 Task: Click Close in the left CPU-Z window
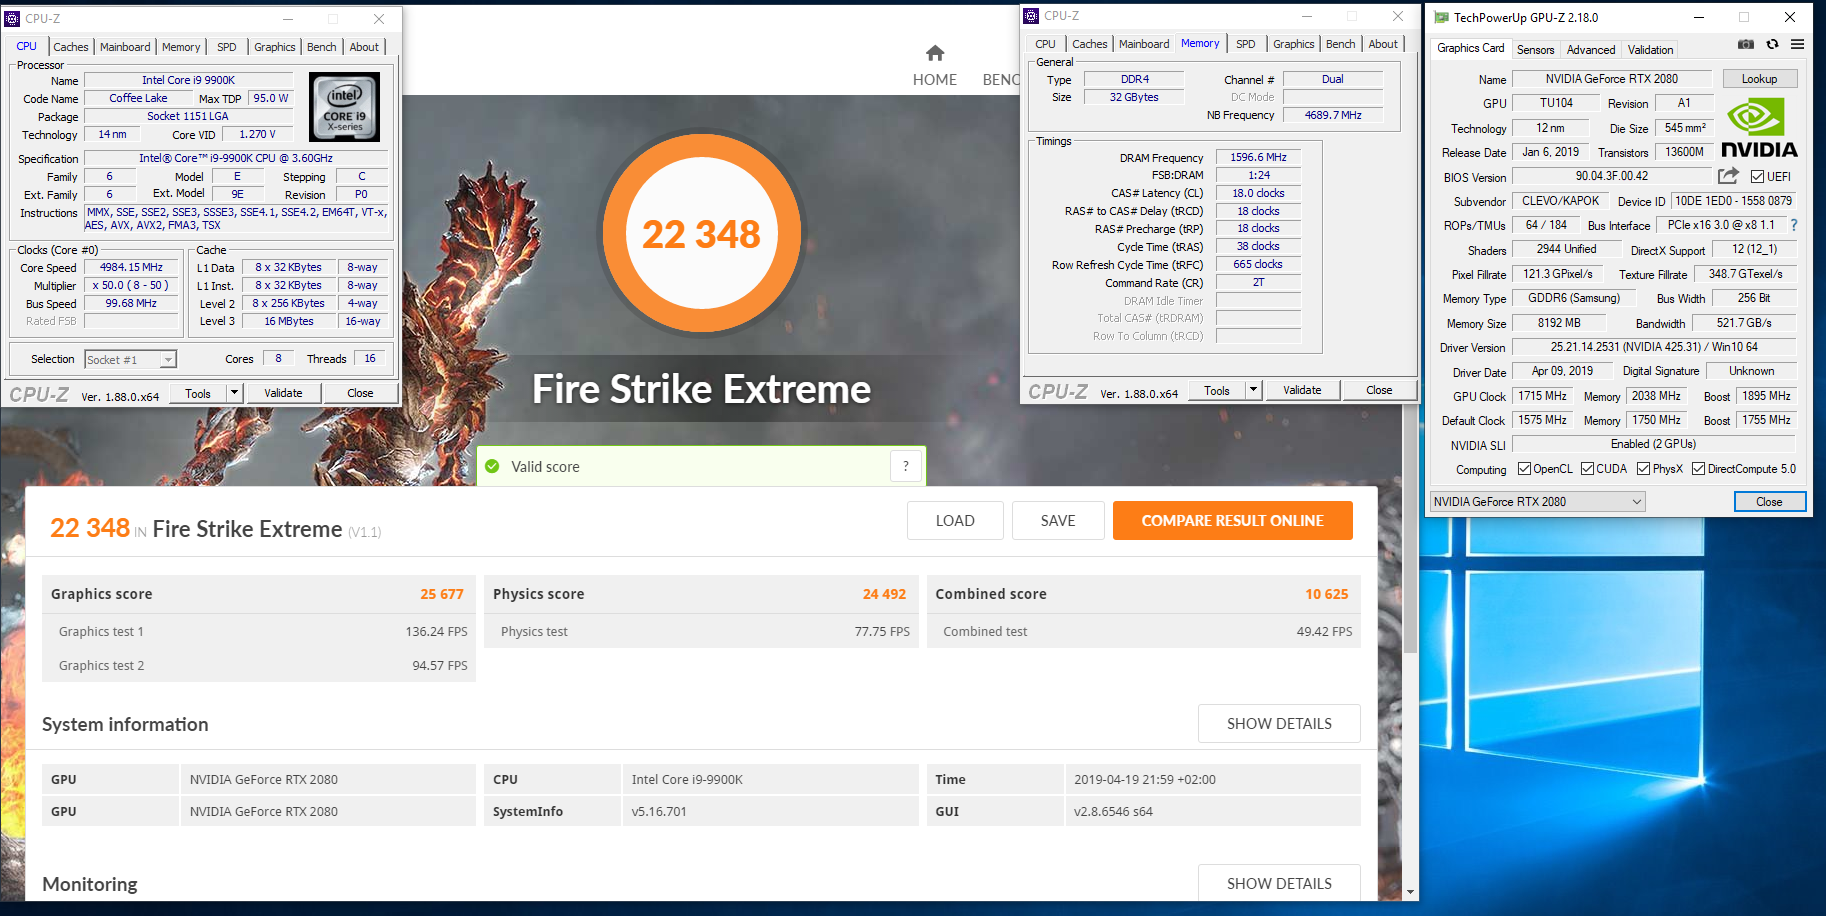pyautogui.click(x=360, y=393)
